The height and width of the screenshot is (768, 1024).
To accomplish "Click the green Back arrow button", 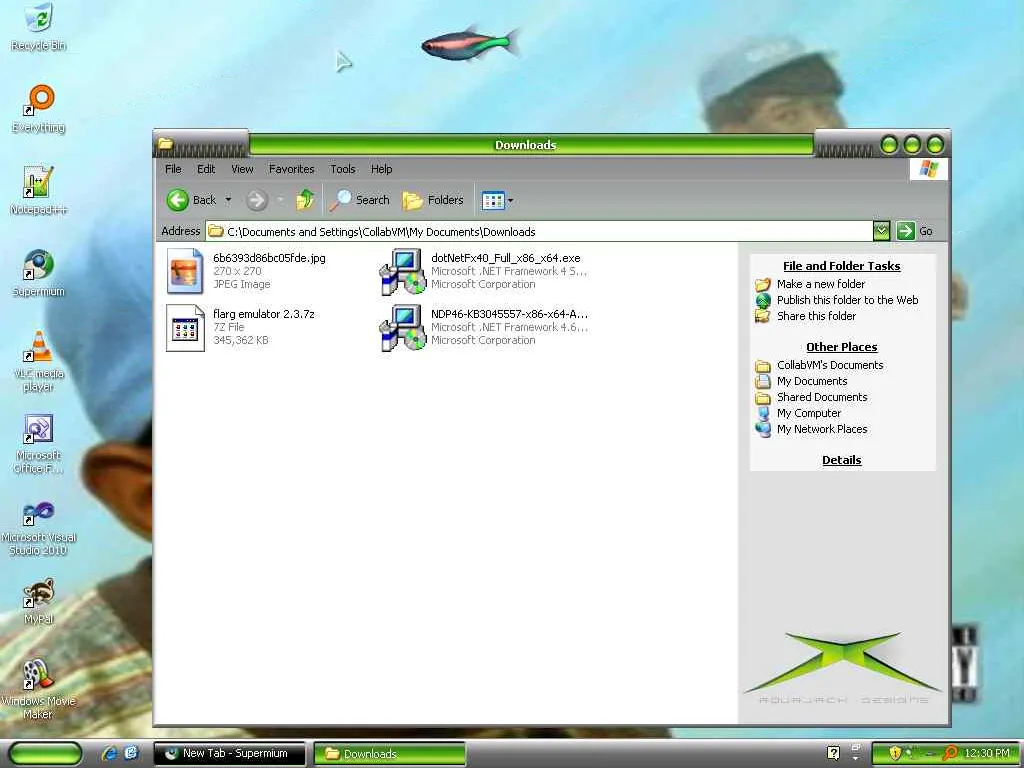I will (x=178, y=200).
